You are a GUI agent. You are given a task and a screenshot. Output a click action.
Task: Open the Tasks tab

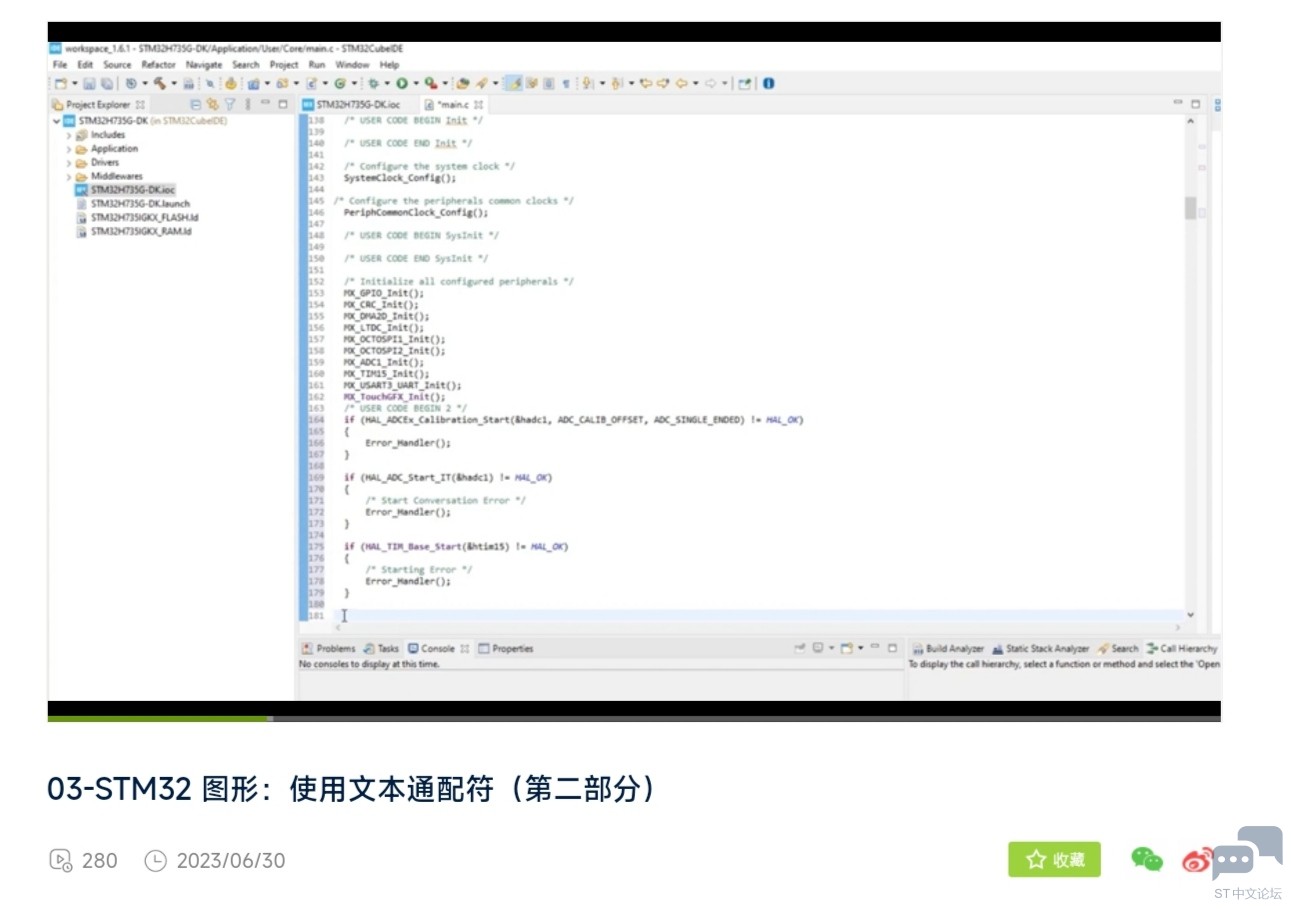coord(381,649)
